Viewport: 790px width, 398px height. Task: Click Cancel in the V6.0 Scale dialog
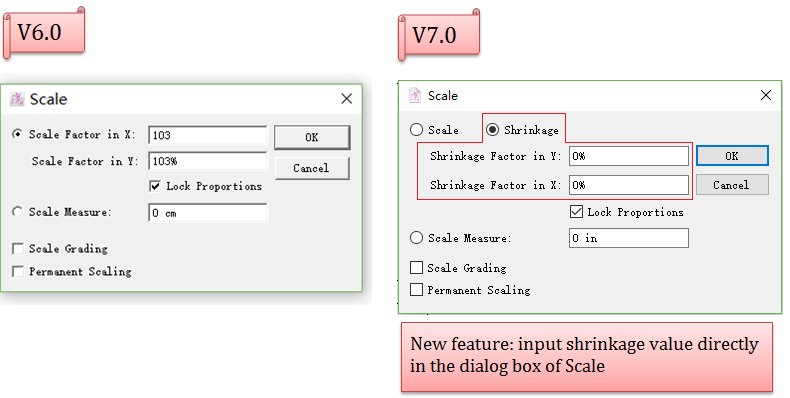point(312,168)
